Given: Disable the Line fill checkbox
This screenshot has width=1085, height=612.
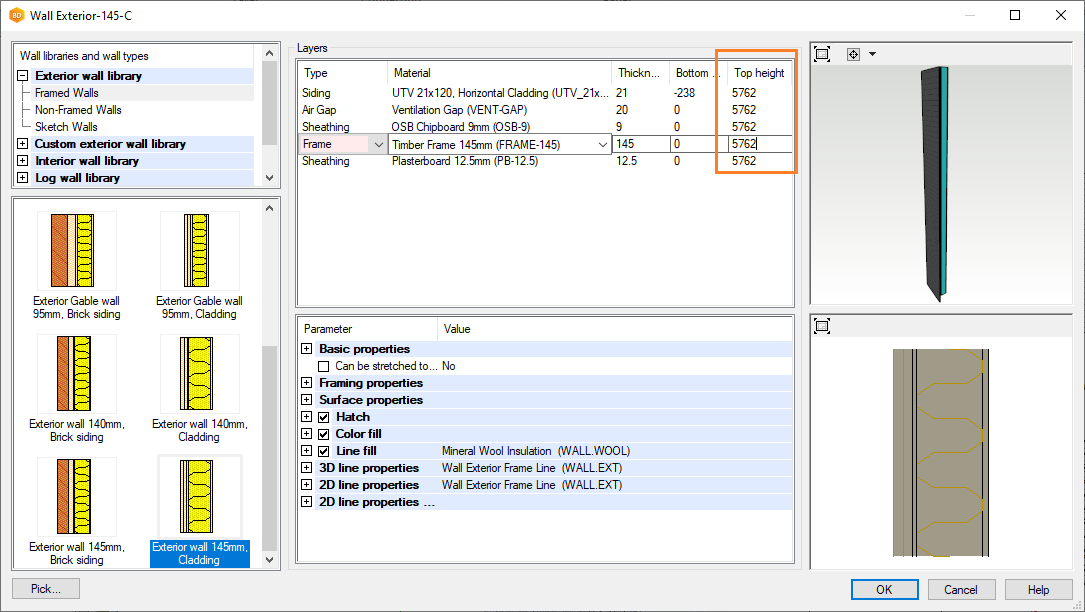Looking at the screenshot, I should pyautogui.click(x=324, y=451).
